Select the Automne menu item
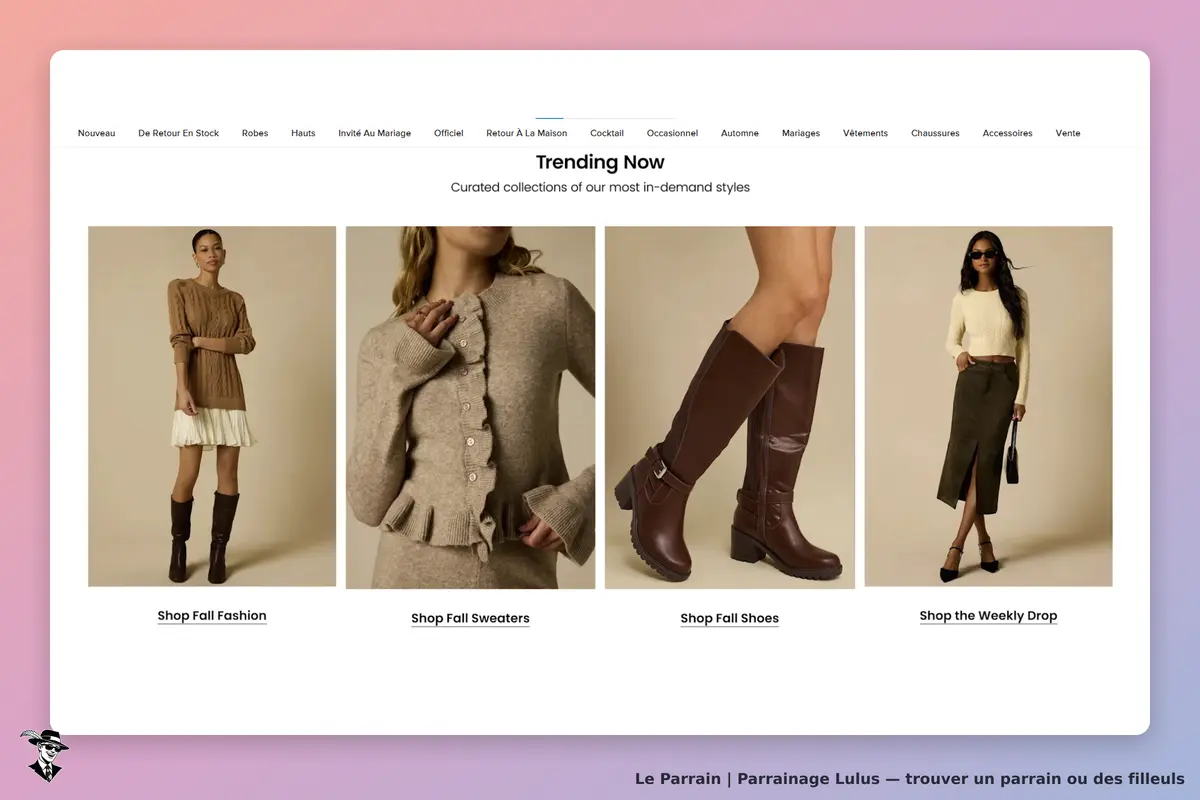The image size is (1200, 800). point(740,133)
